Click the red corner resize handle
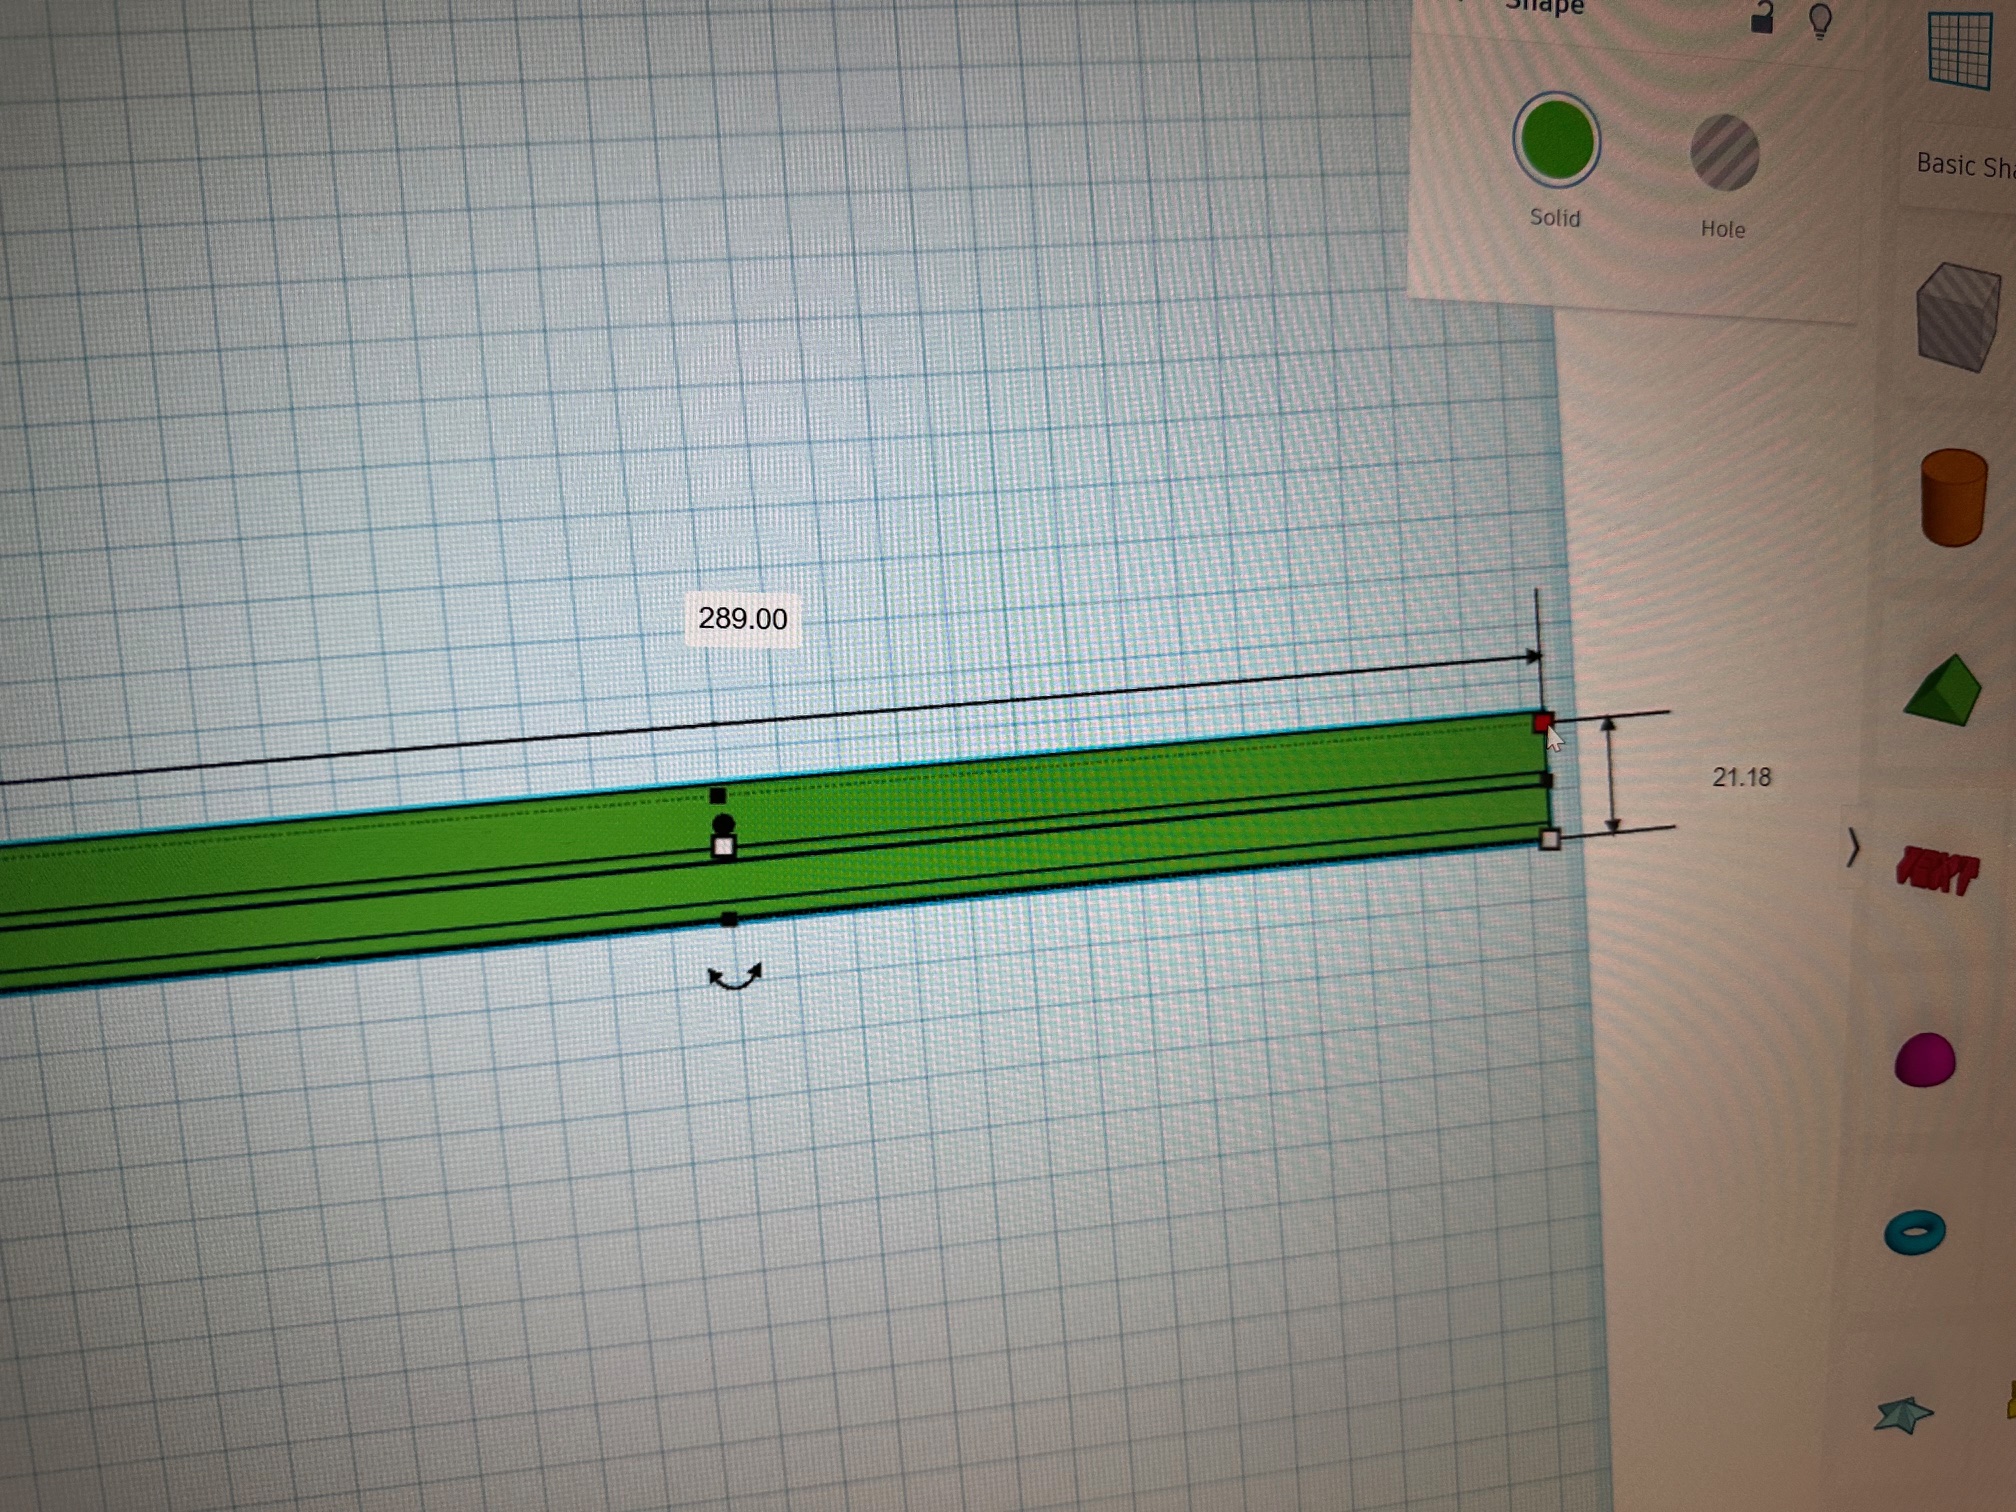 point(1542,722)
